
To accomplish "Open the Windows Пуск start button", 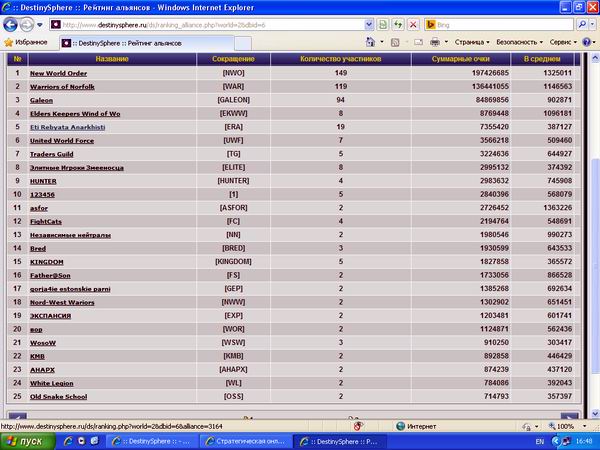I will tap(27, 441).
